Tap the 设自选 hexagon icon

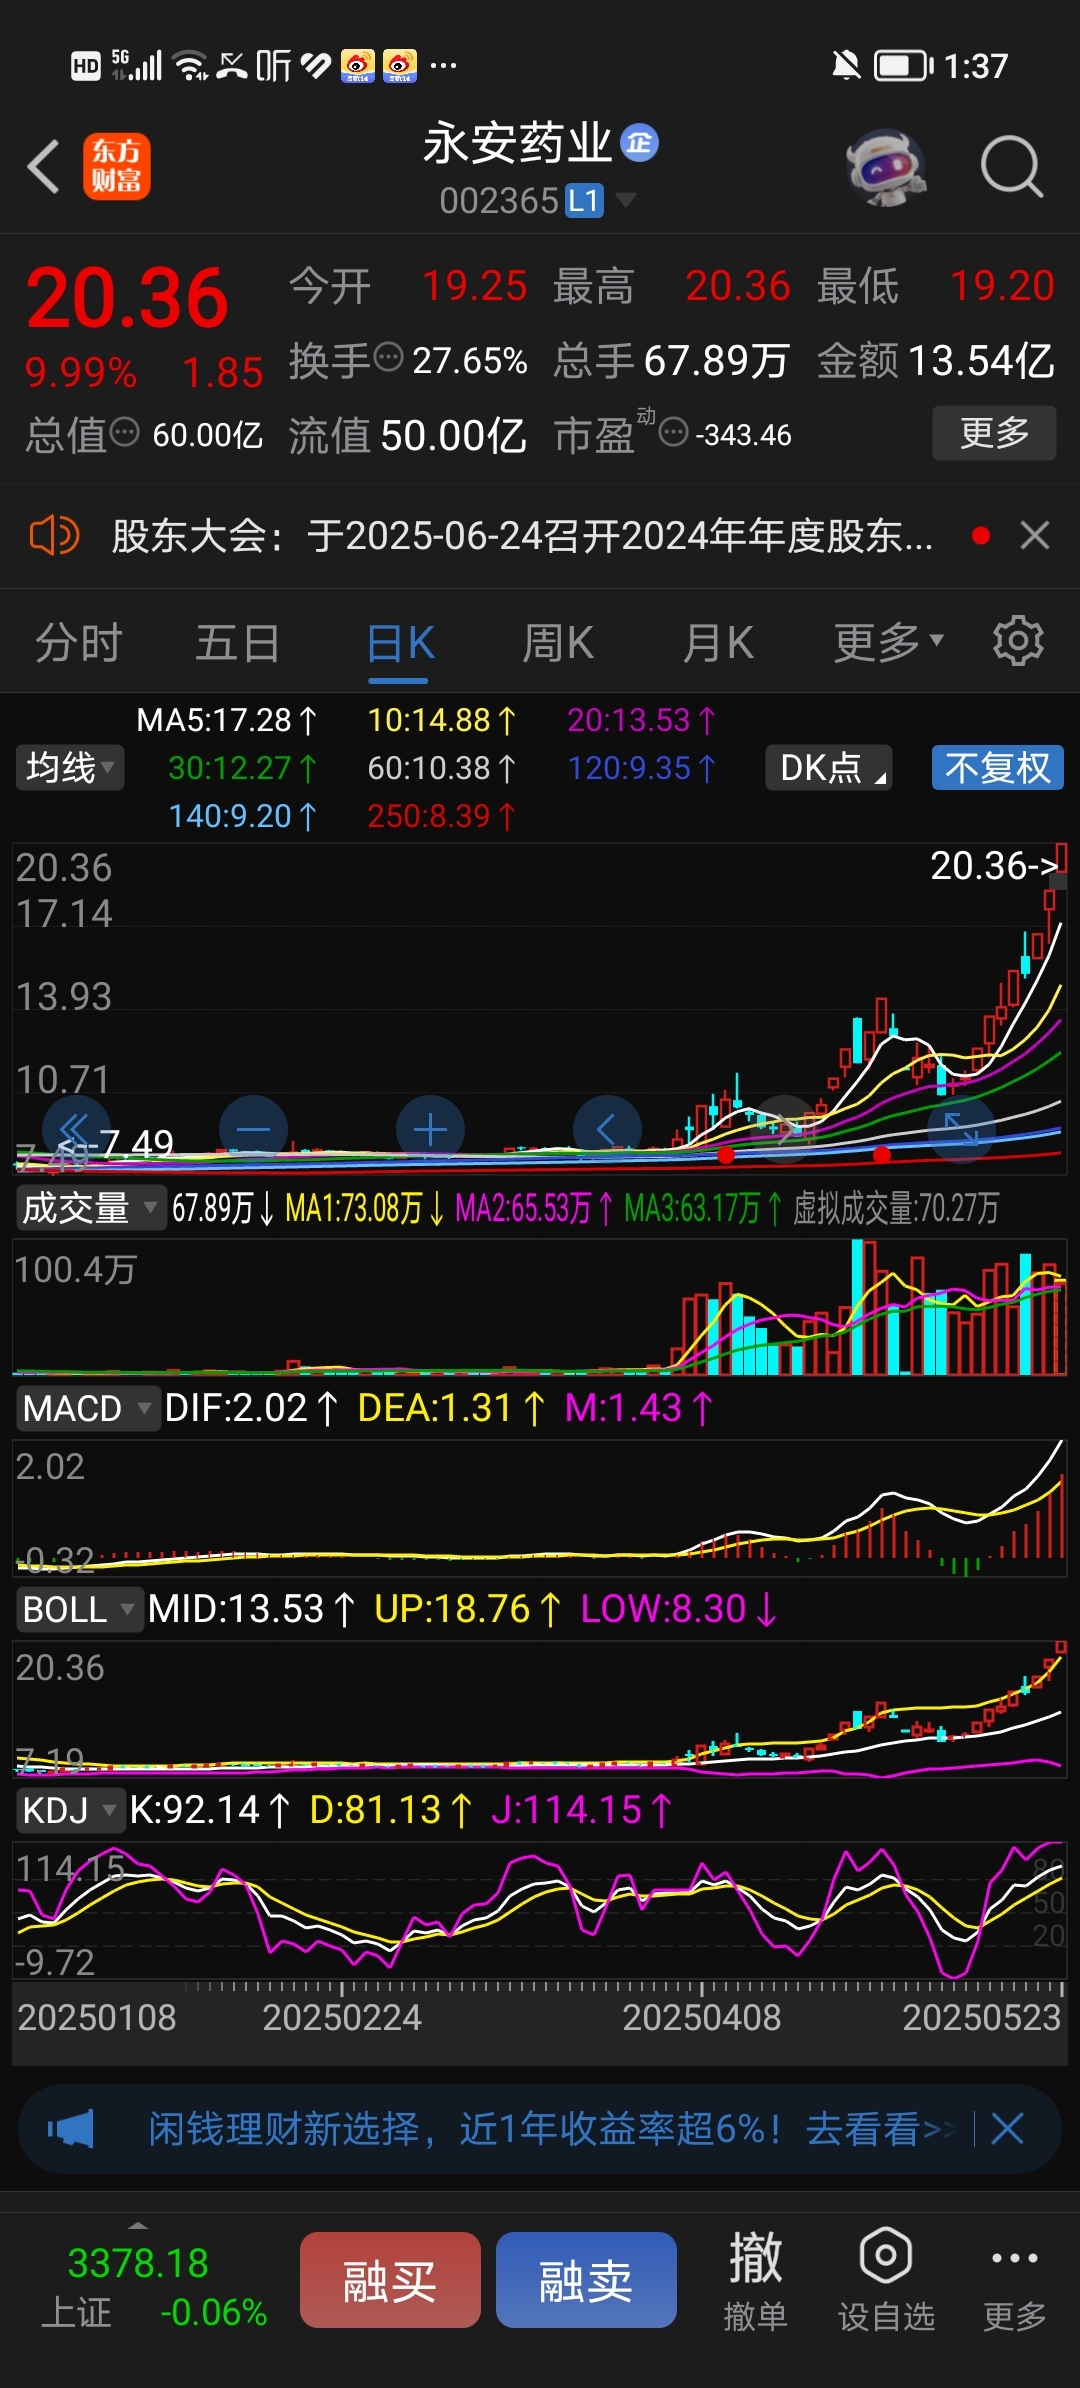click(x=886, y=2282)
